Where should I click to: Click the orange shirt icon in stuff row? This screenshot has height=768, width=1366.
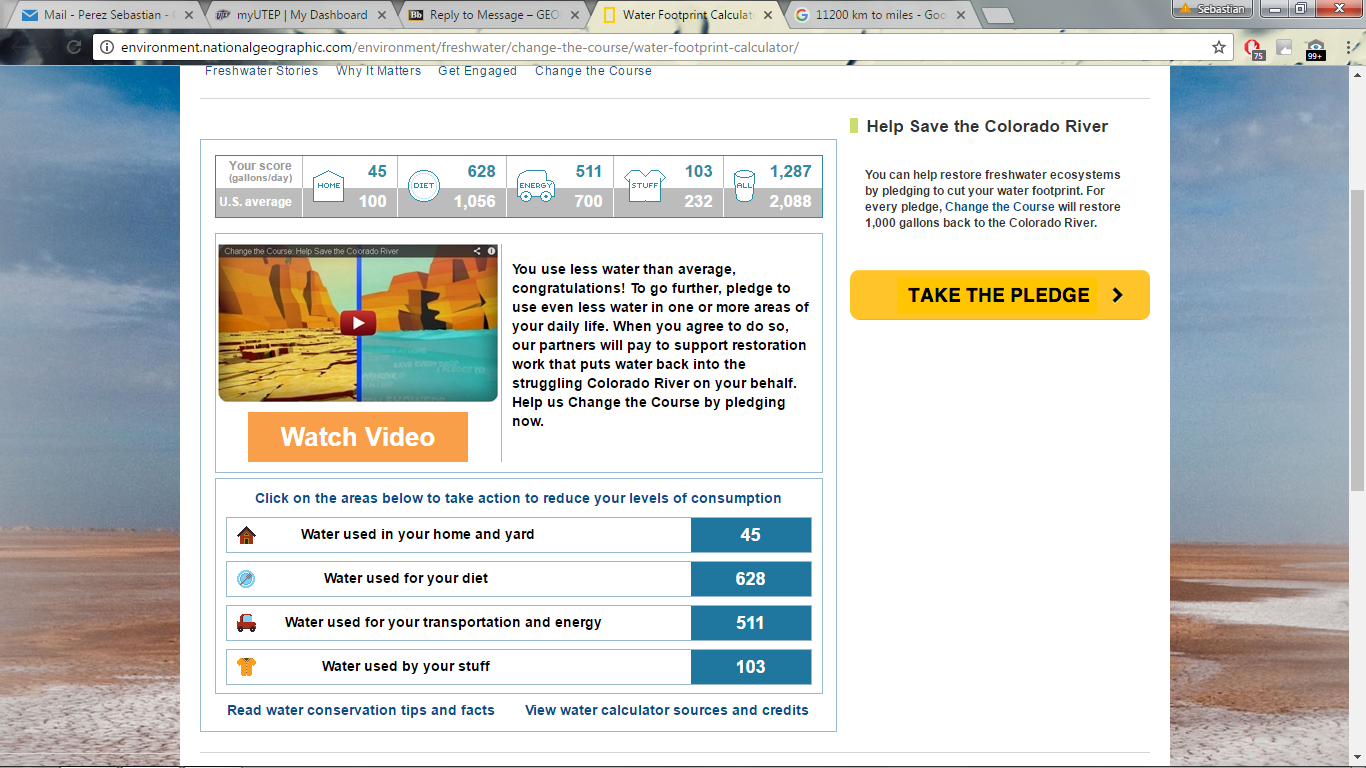pyautogui.click(x=246, y=667)
